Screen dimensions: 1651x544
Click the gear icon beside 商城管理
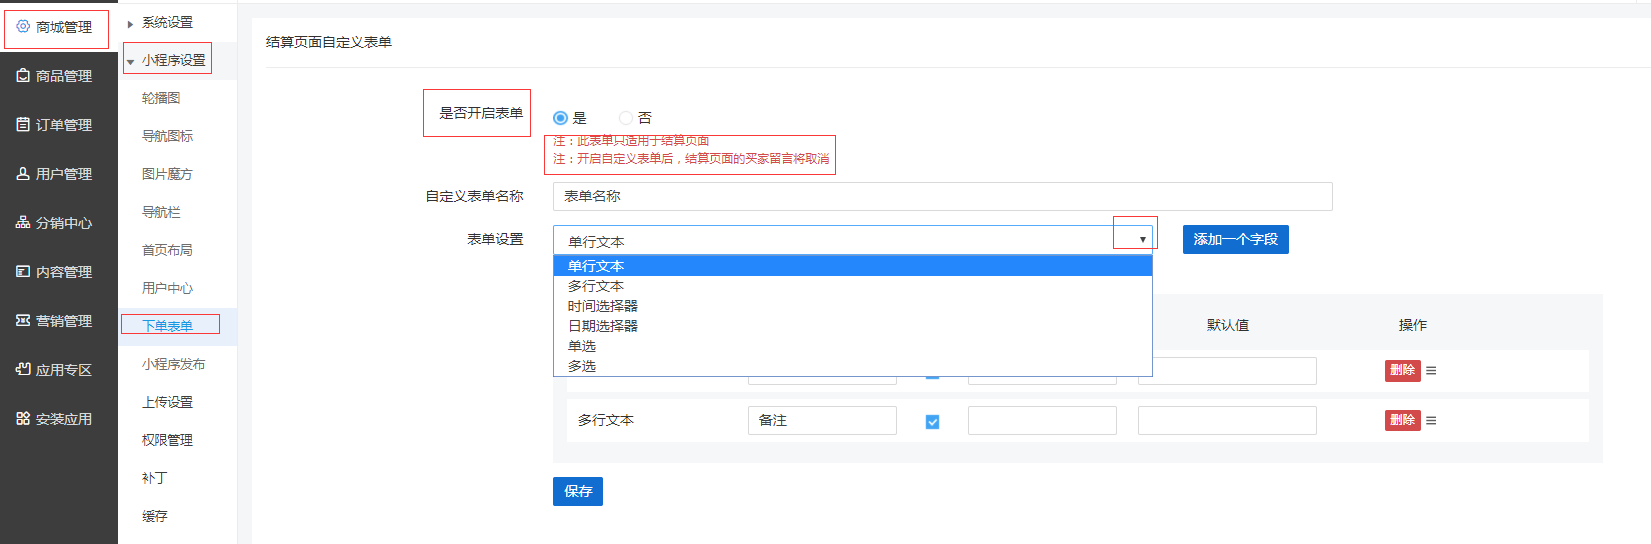point(23,27)
